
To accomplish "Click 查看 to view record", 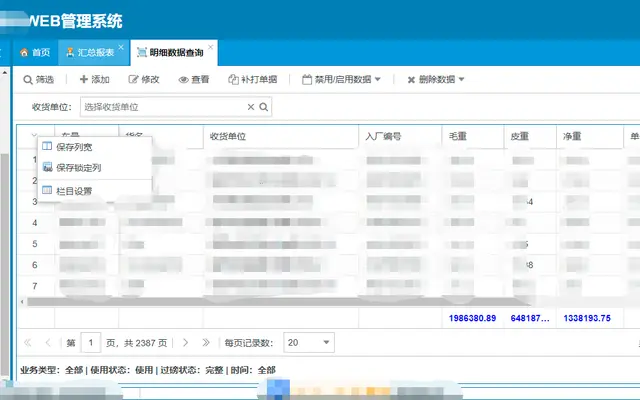I will 194,80.
